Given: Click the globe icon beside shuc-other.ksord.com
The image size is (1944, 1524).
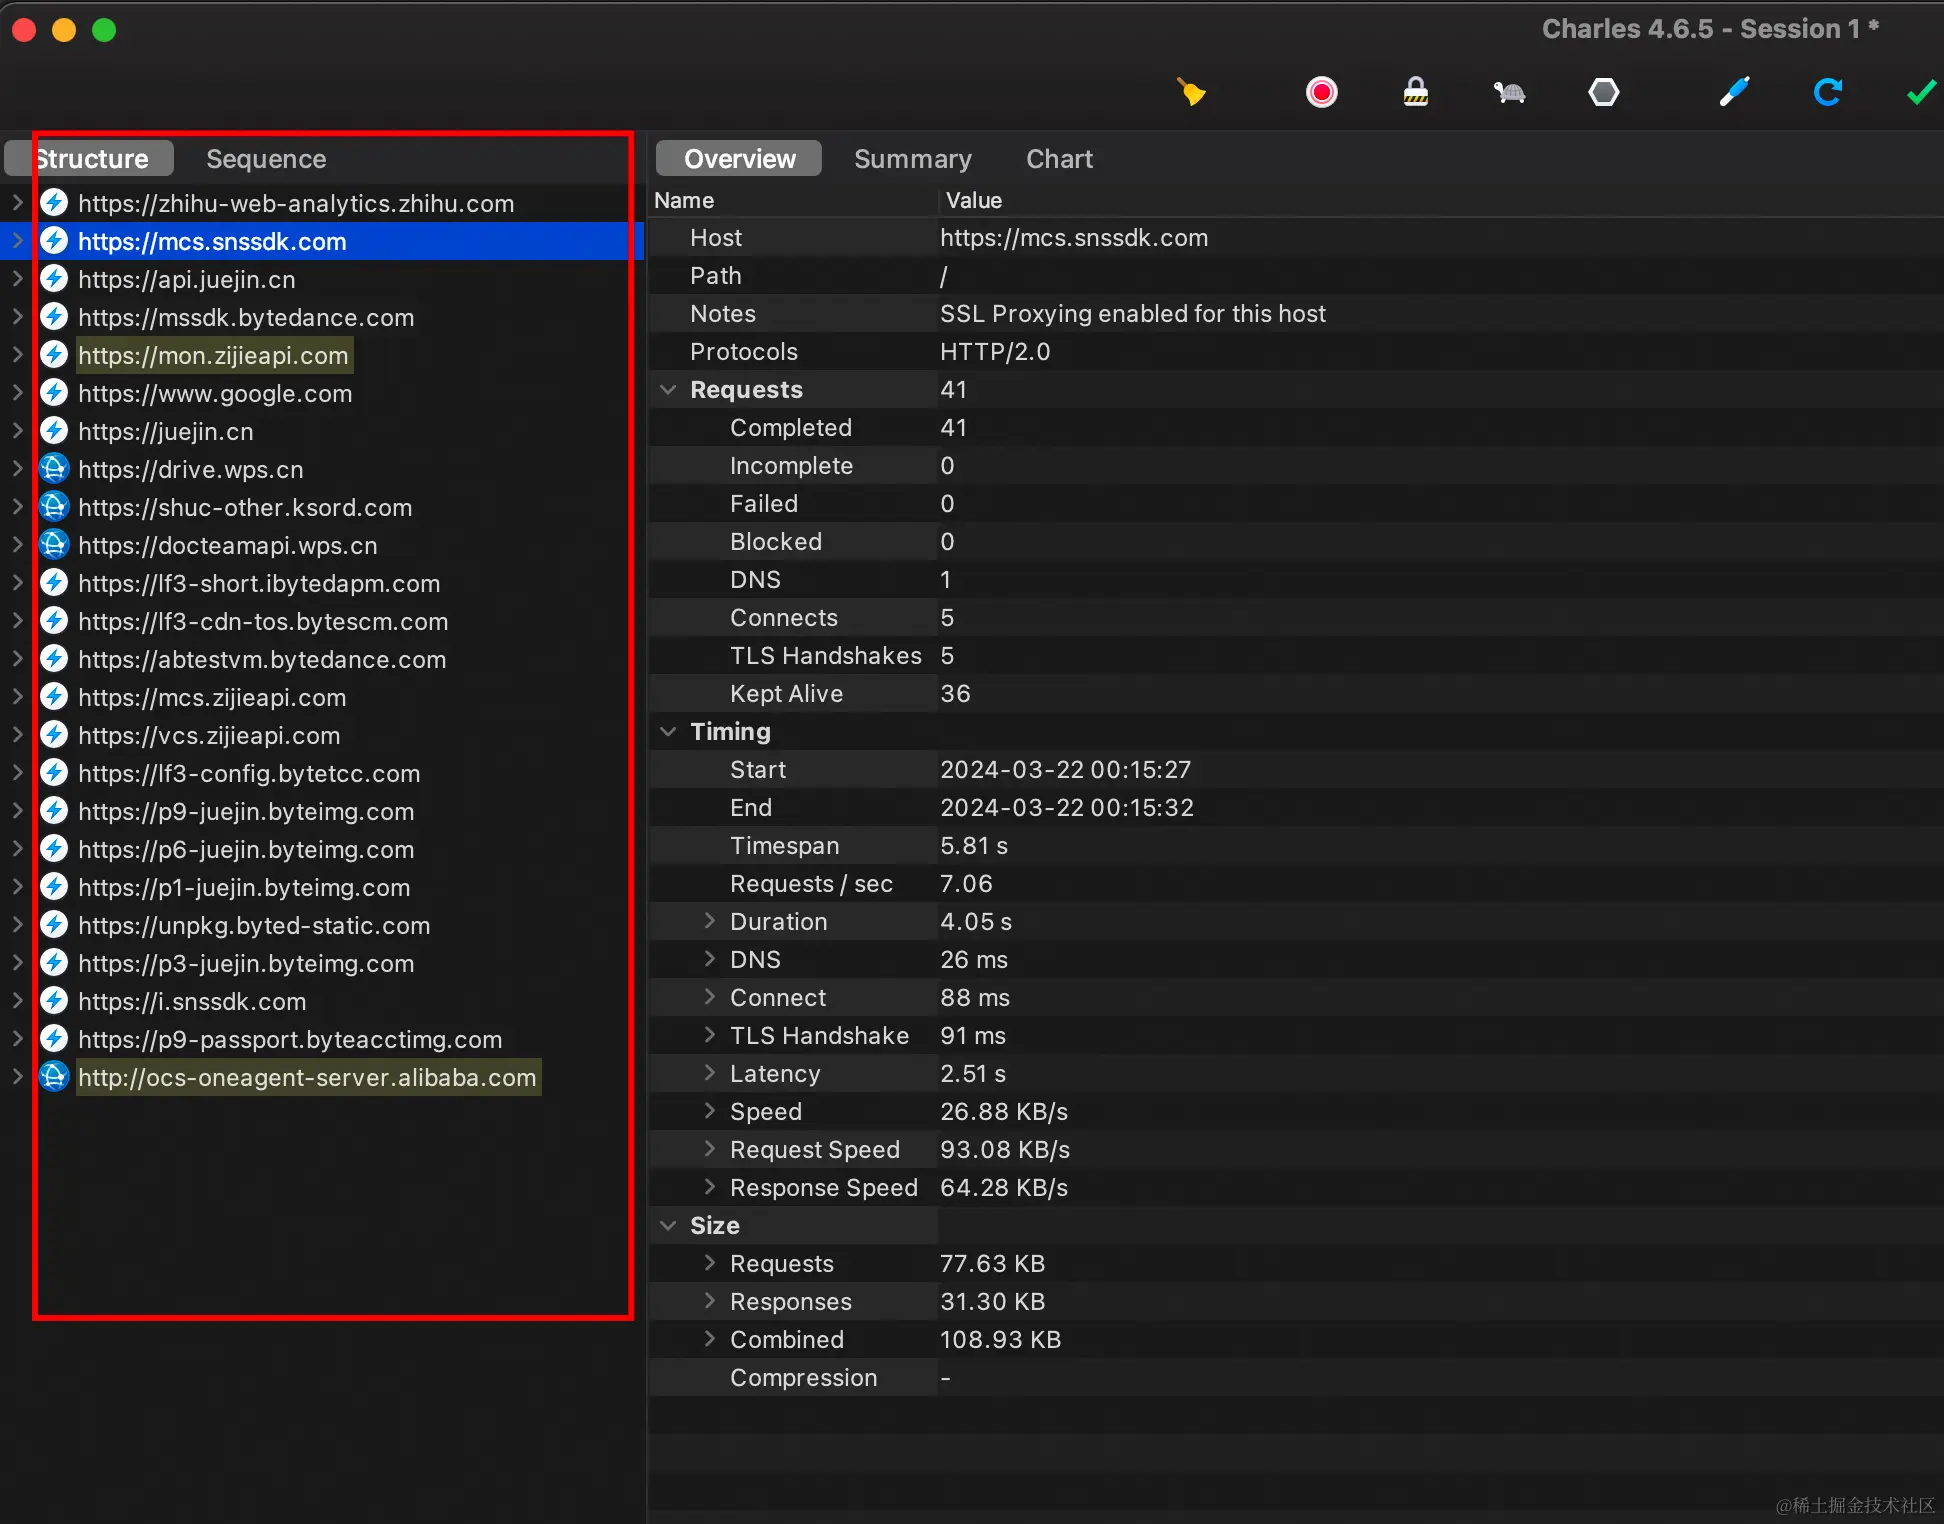Looking at the screenshot, I should click(x=54, y=507).
